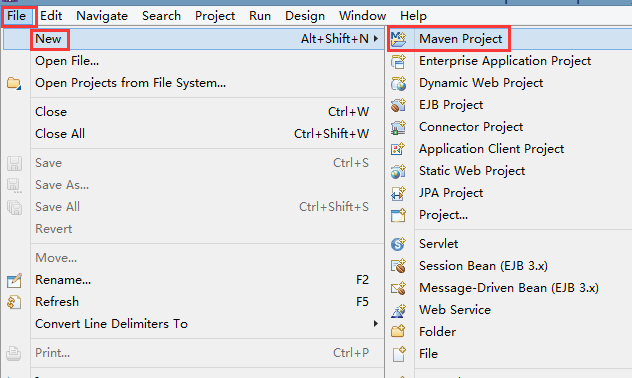The height and width of the screenshot is (378, 632).
Task: Click the Message-Driven Bean icon
Action: [x=398, y=288]
